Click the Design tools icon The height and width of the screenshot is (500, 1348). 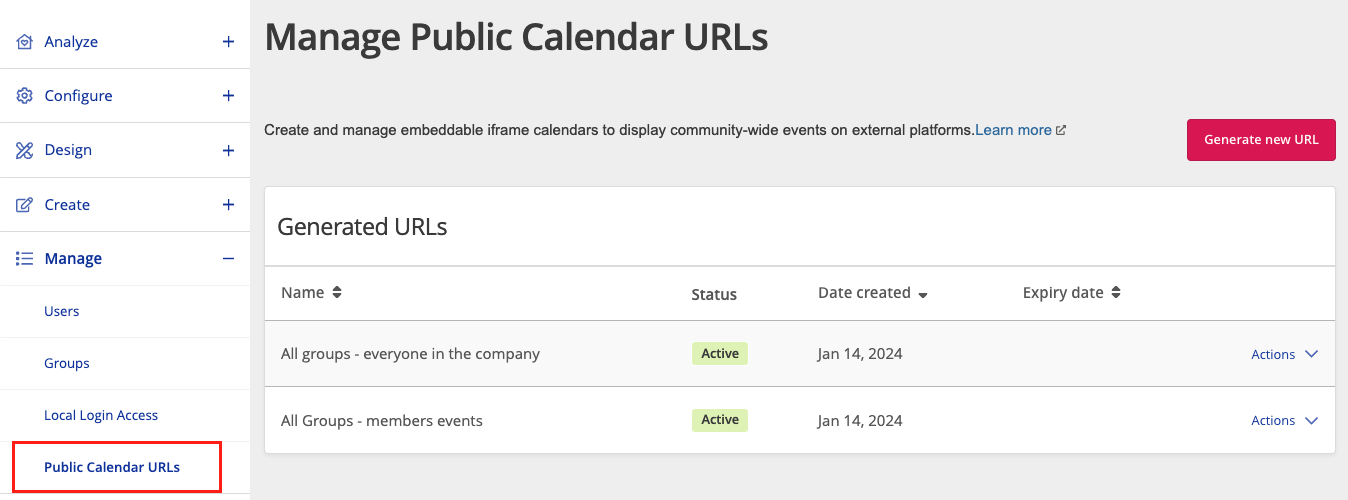pyautogui.click(x=25, y=150)
